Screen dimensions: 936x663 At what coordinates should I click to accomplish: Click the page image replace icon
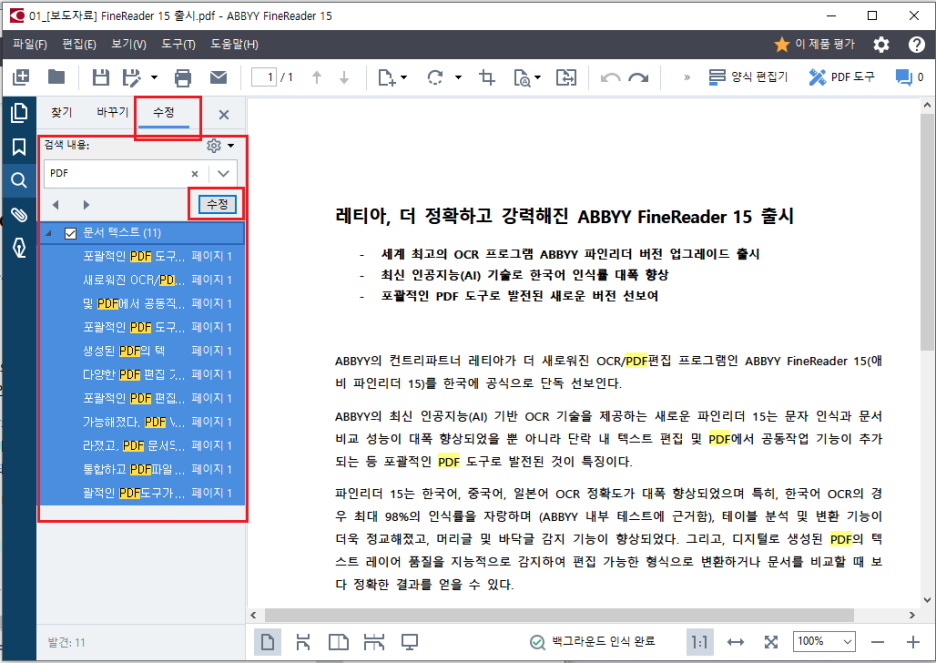pyautogui.click(x=566, y=77)
